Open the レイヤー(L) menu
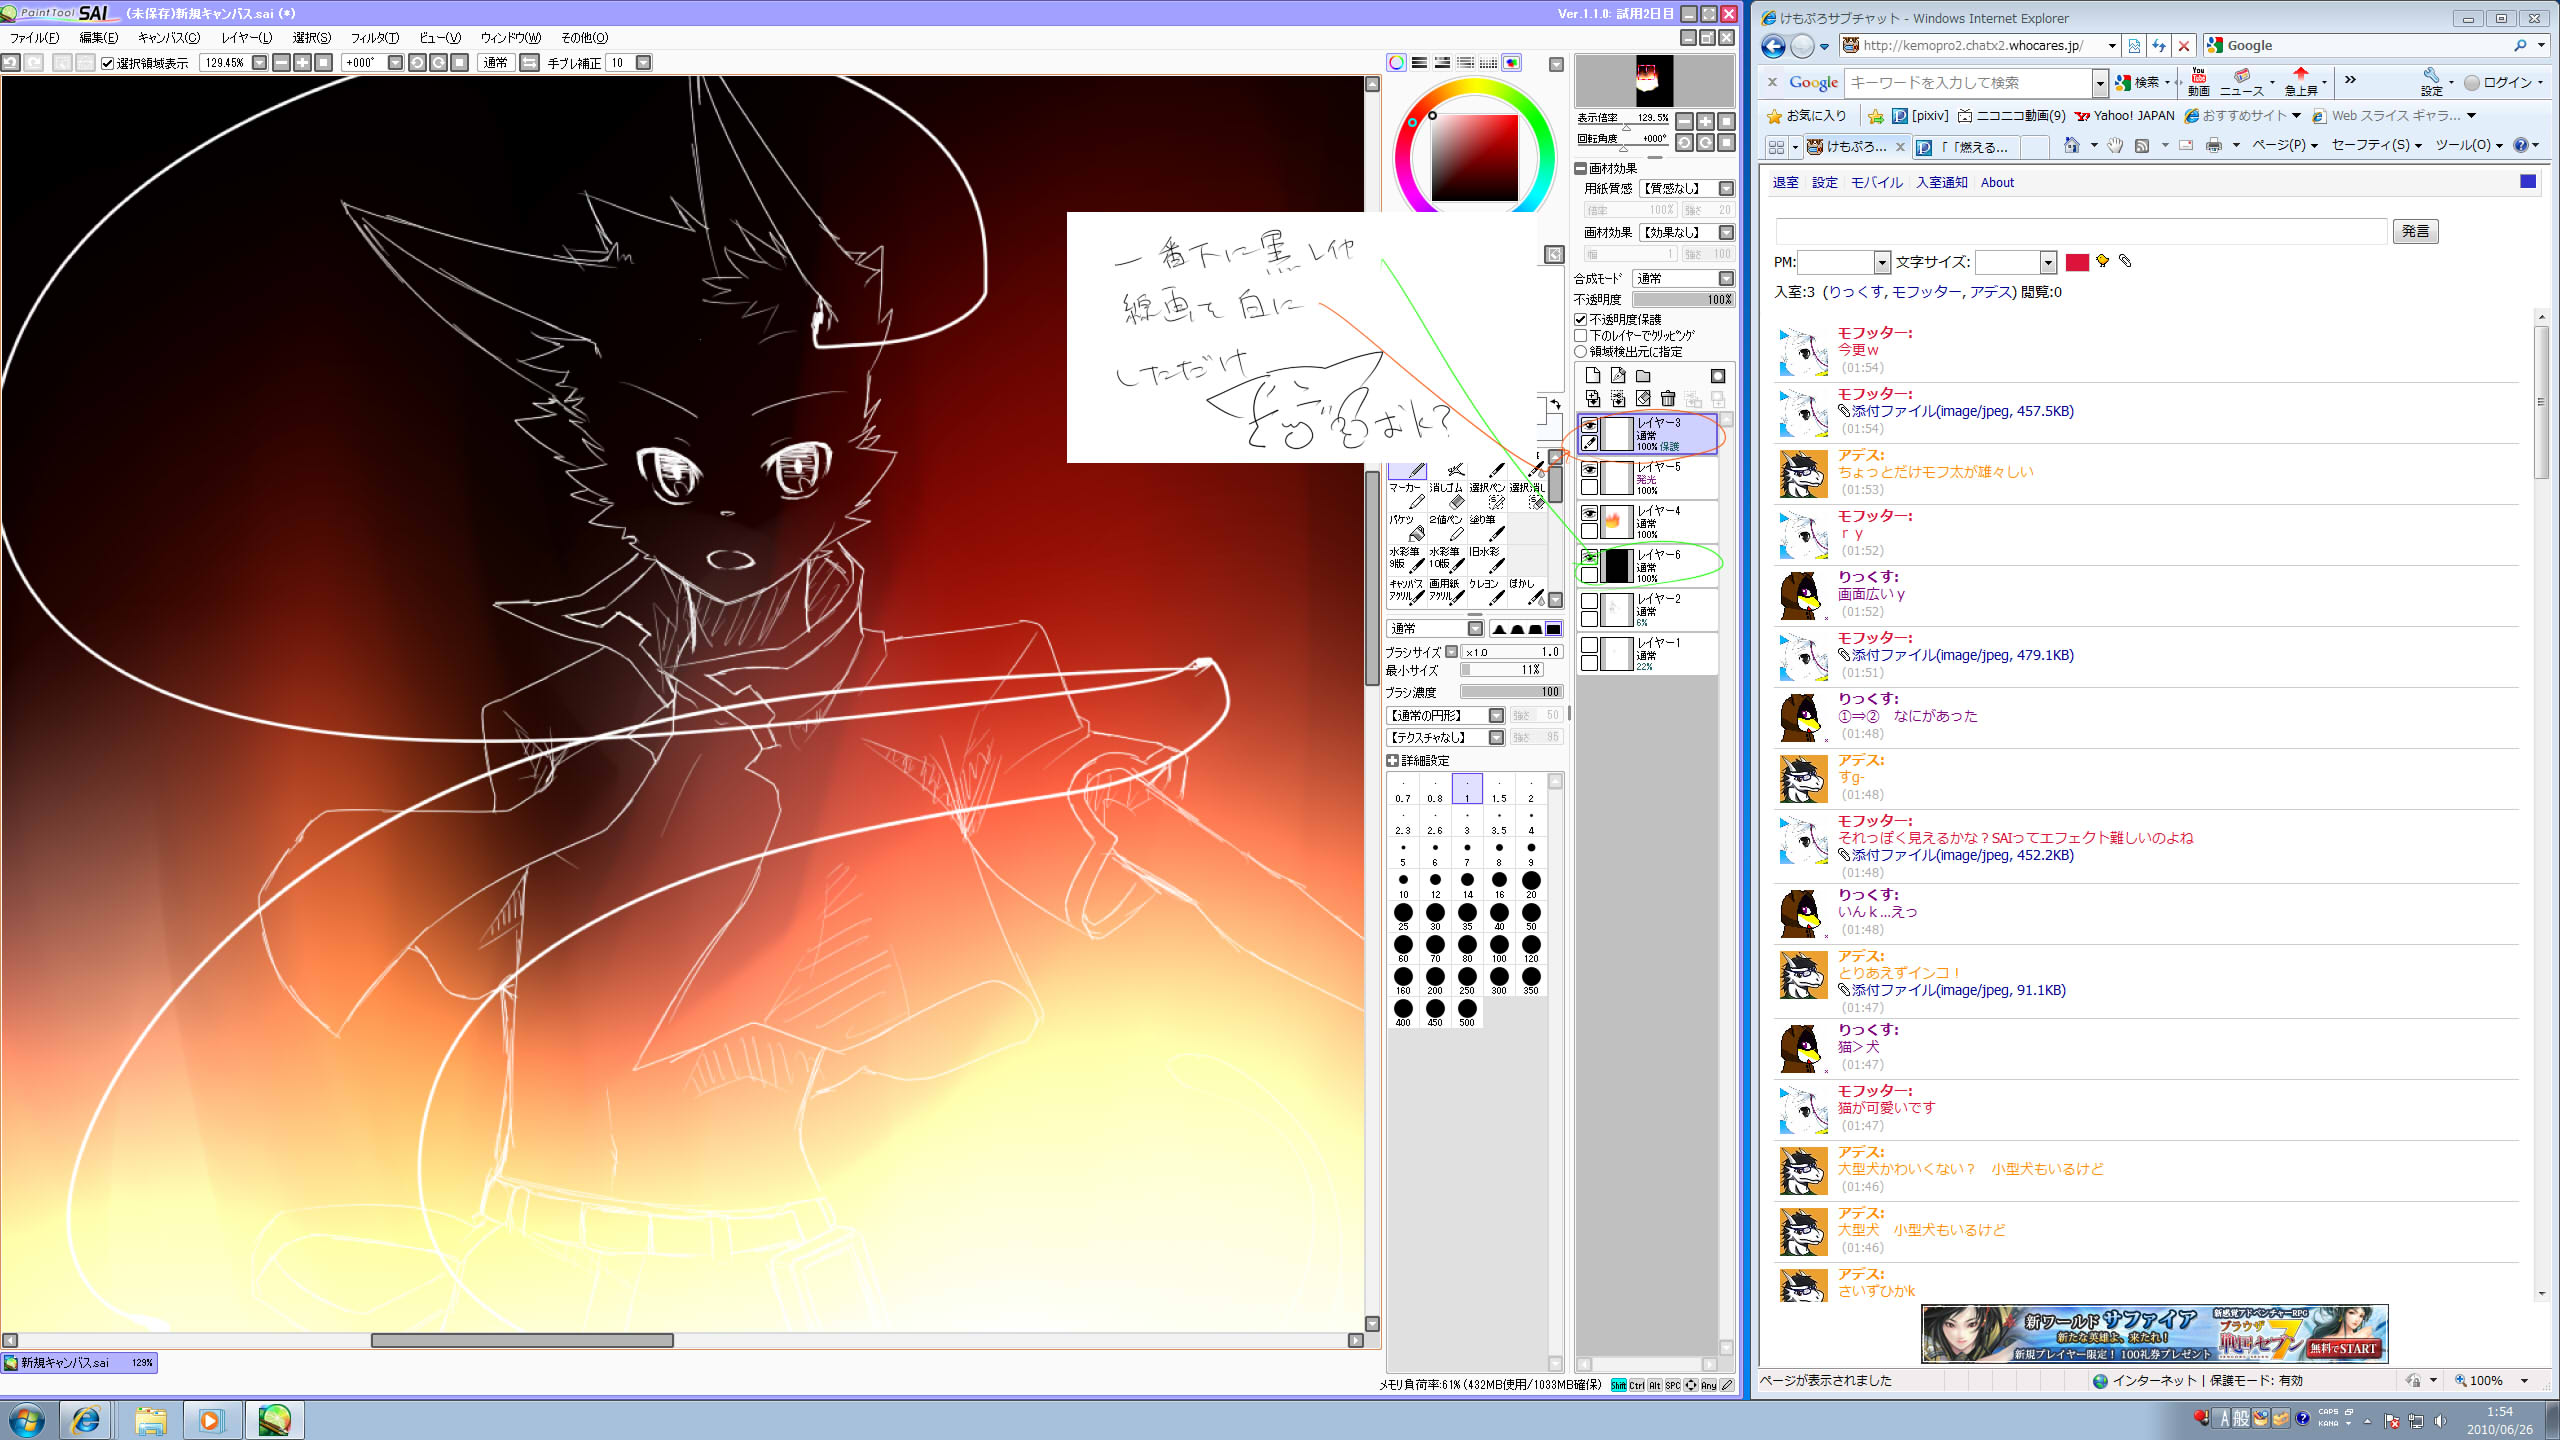The height and width of the screenshot is (1440, 2560). click(246, 38)
